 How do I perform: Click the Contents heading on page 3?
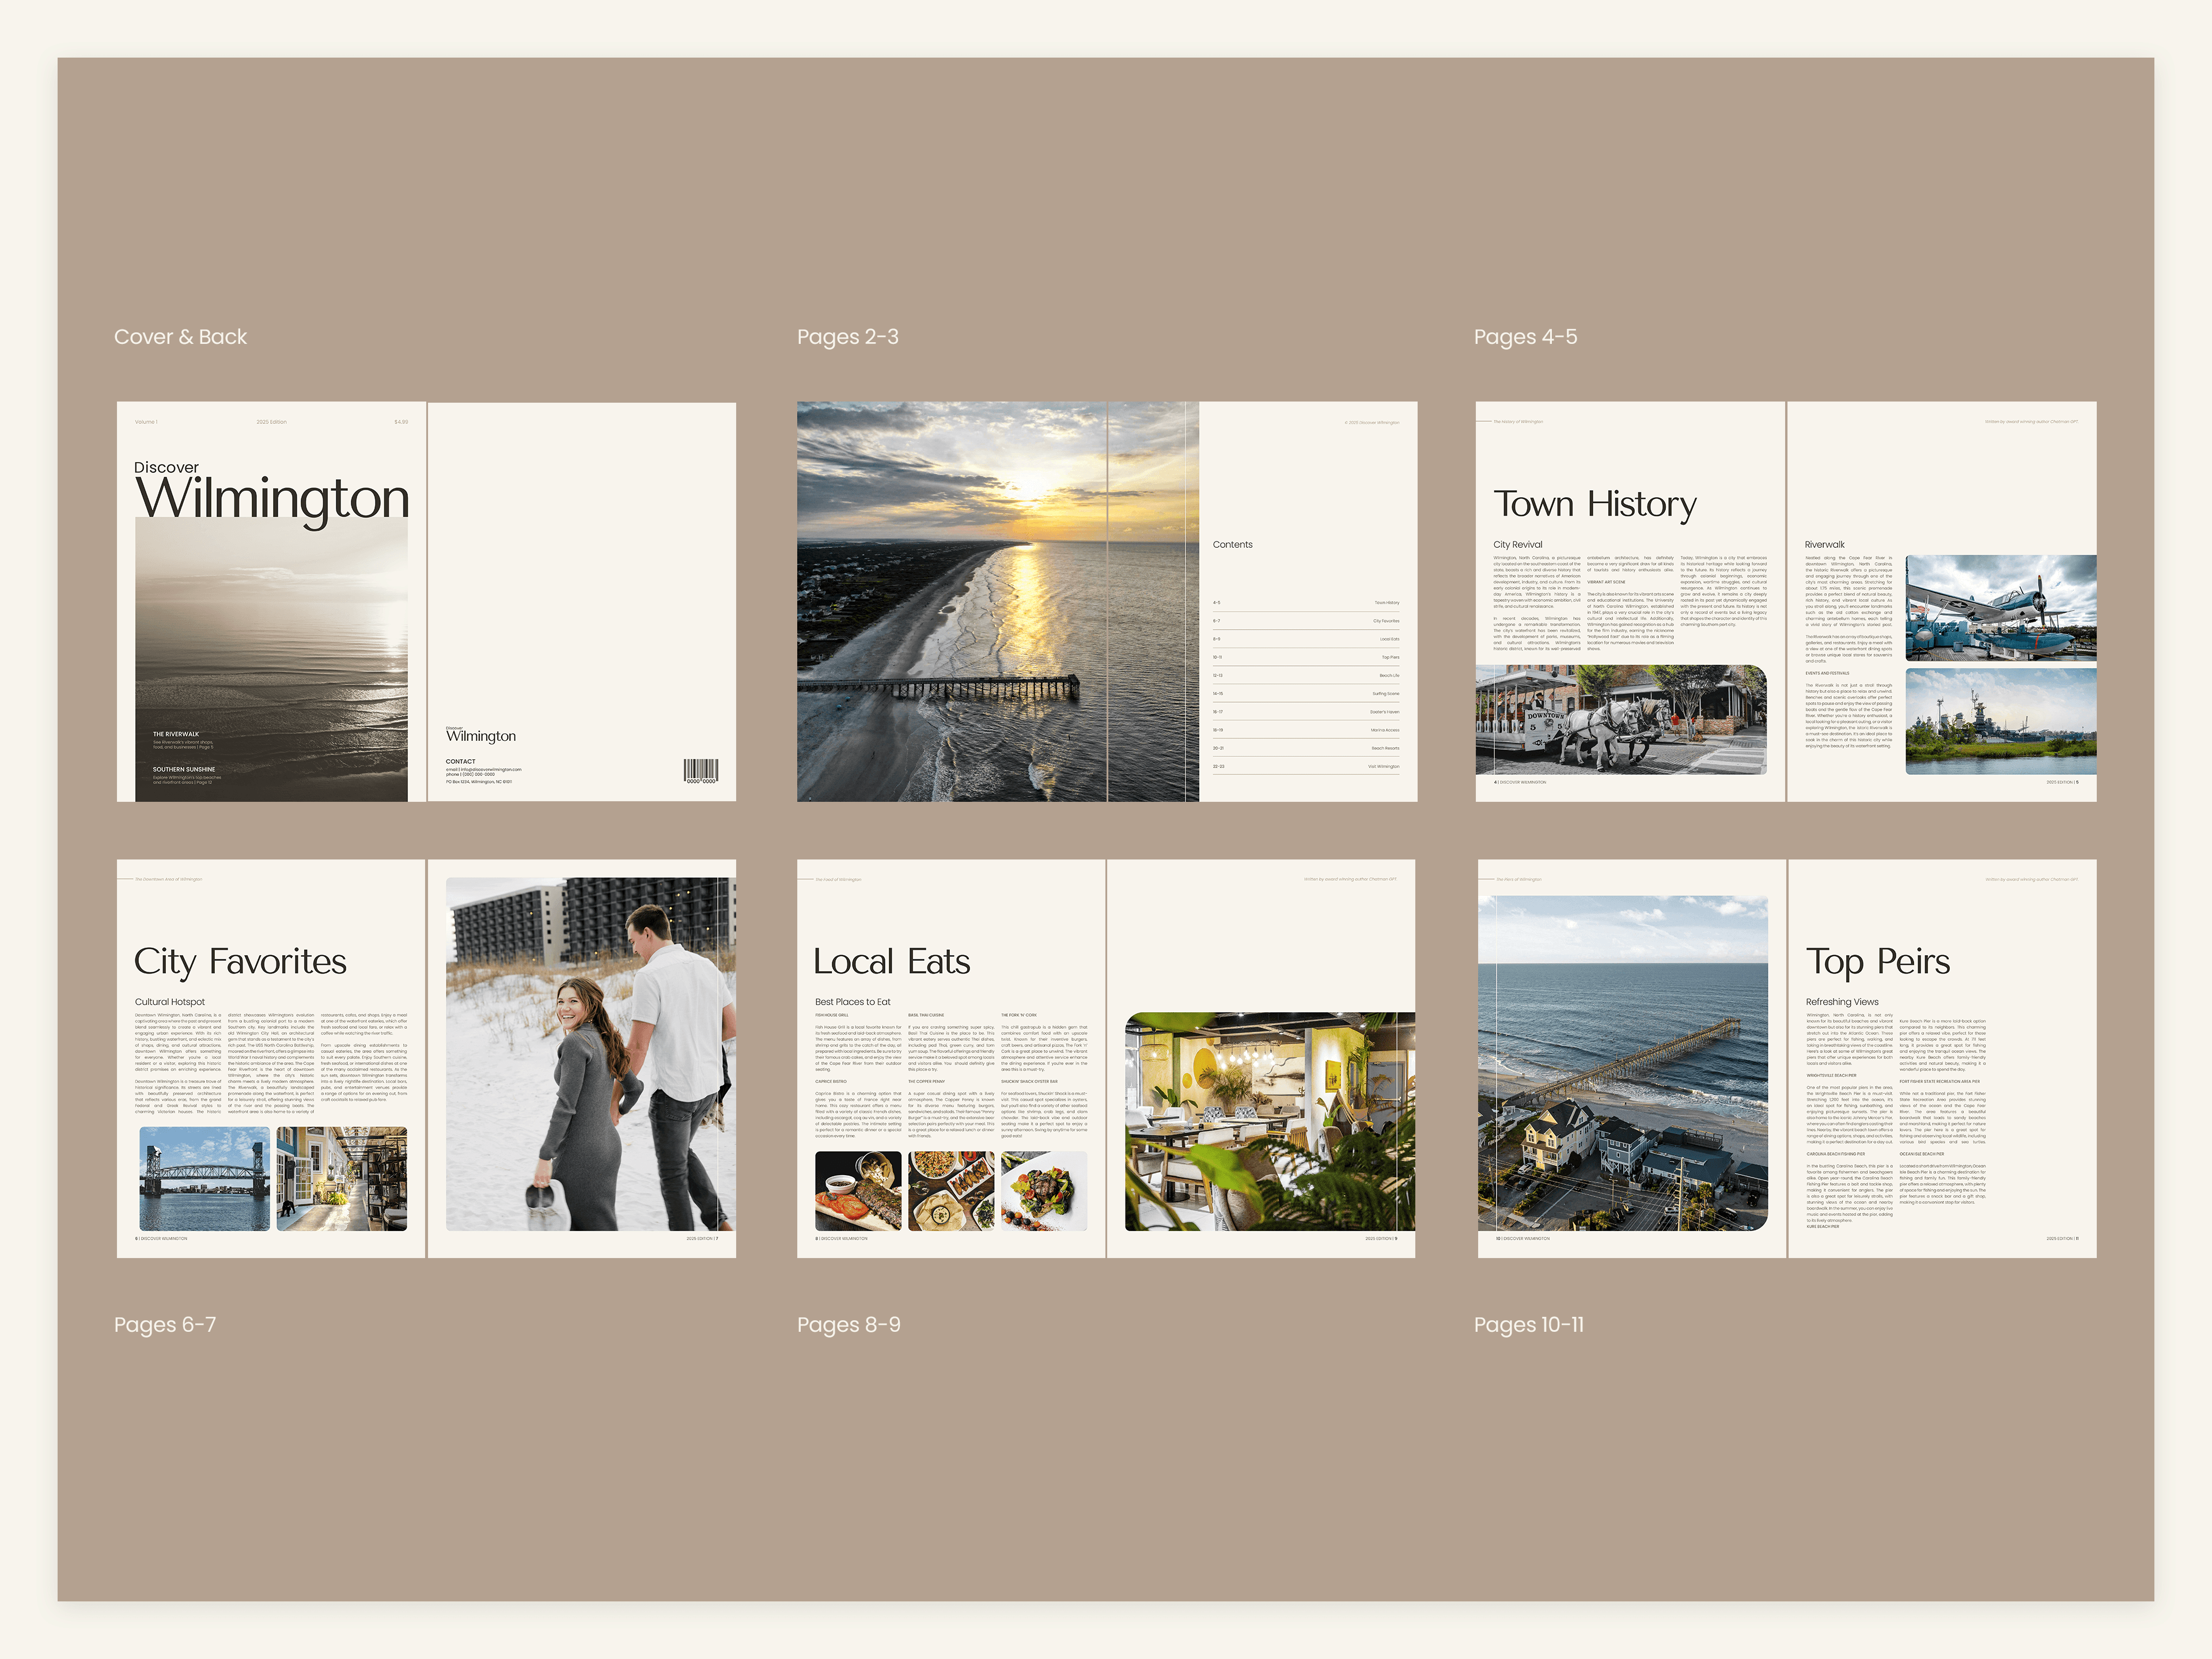coord(1232,545)
